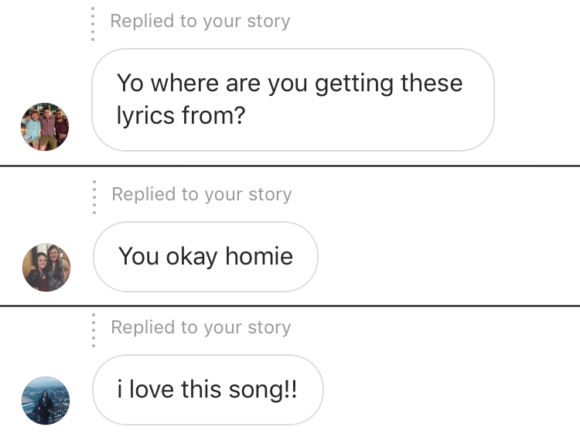The height and width of the screenshot is (434, 580).
Task: Click the divider line below 'You okay homie'
Action: [290, 306]
